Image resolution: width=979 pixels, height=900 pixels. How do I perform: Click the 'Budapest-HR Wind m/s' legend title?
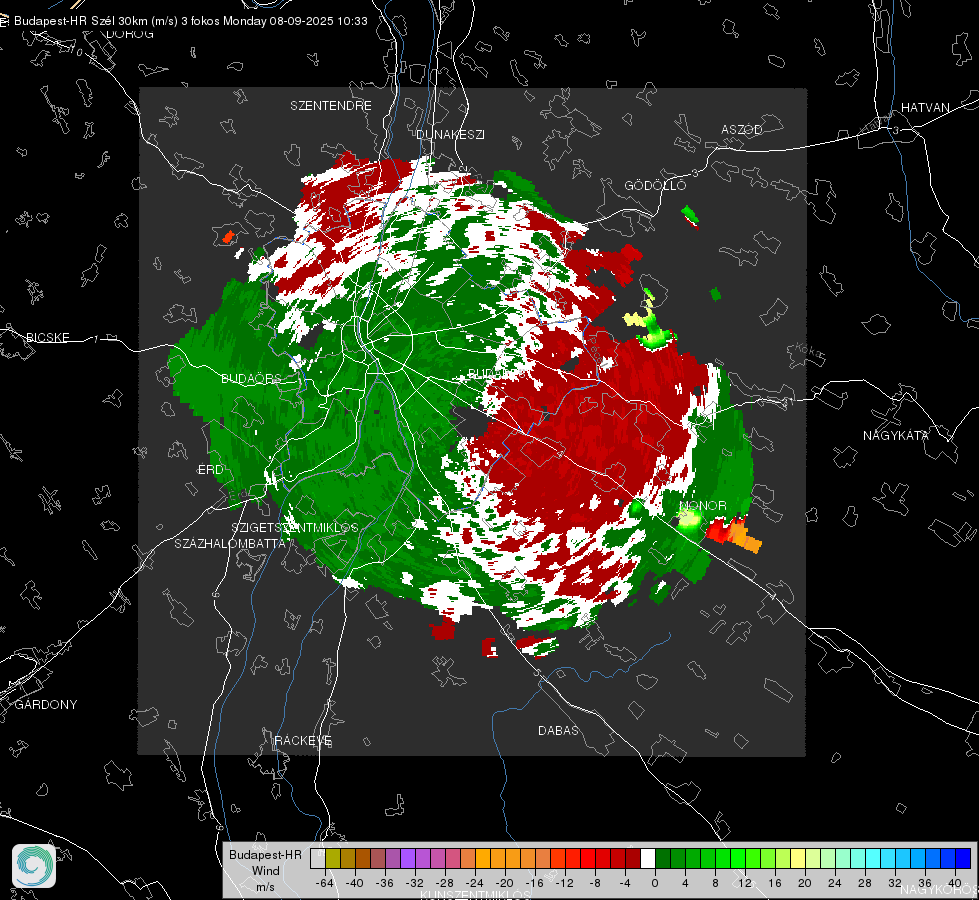pyautogui.click(x=265, y=871)
